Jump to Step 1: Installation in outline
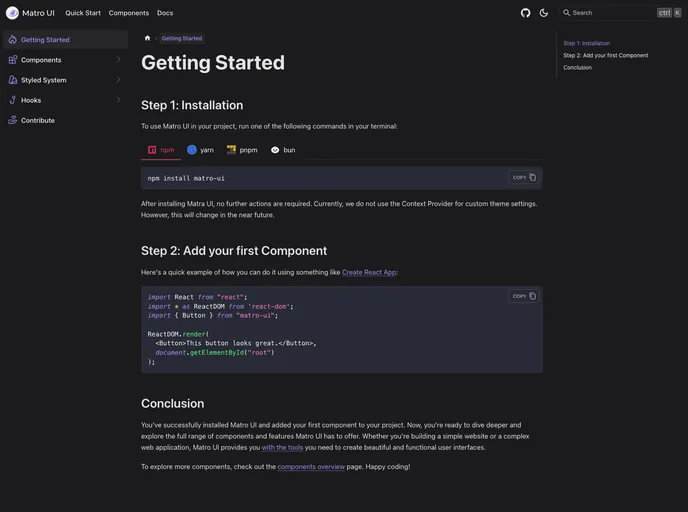The height and width of the screenshot is (512, 688). pos(586,43)
